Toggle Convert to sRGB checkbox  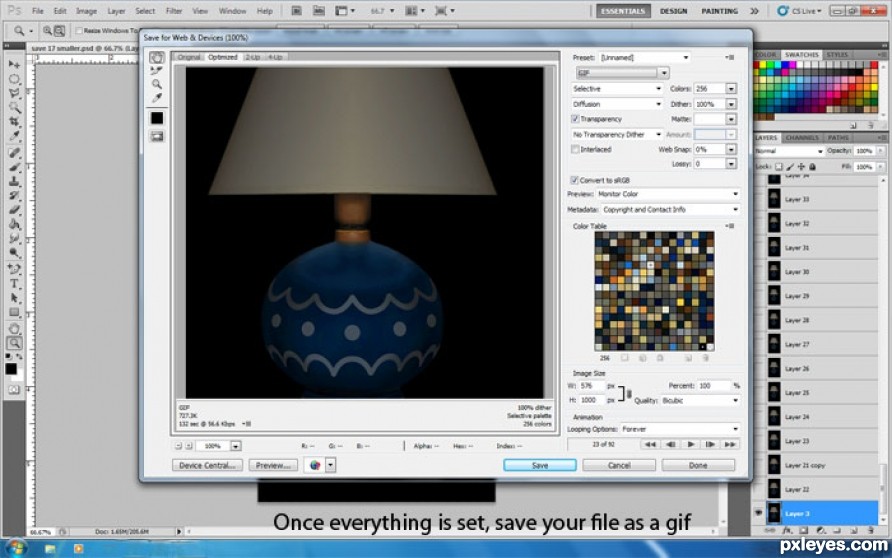coord(575,180)
